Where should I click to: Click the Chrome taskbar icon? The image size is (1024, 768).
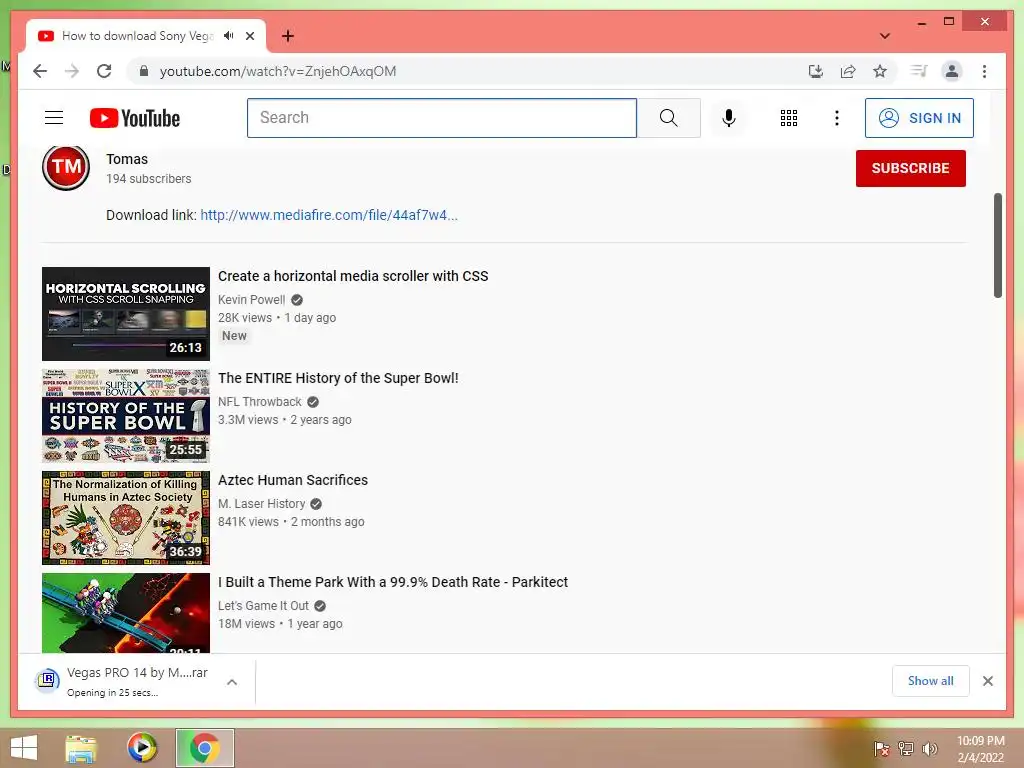pos(204,748)
